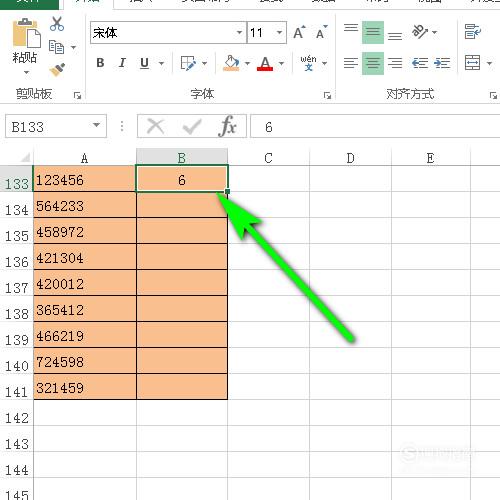The height and width of the screenshot is (500, 500).
Task: Toggle Bold formatting
Action: click(x=100, y=63)
